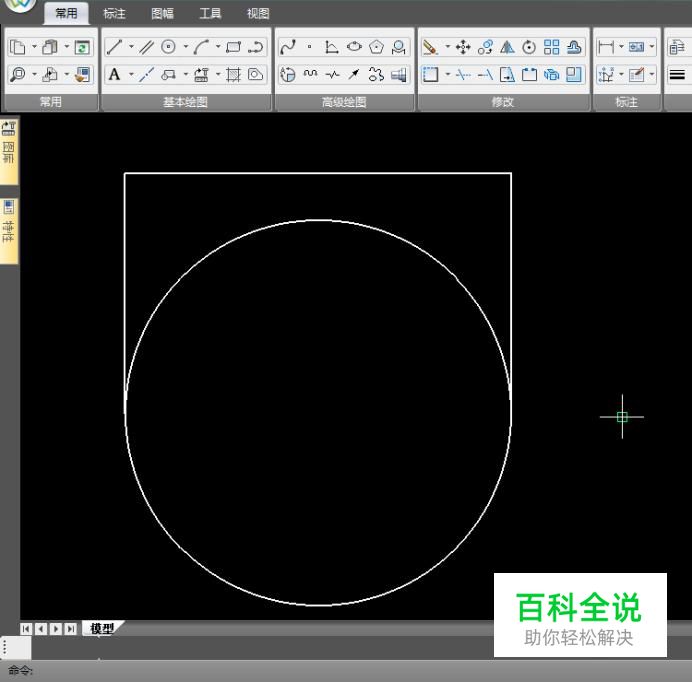Click the Paste clipboard icon
The height and width of the screenshot is (682, 692).
click(50, 47)
